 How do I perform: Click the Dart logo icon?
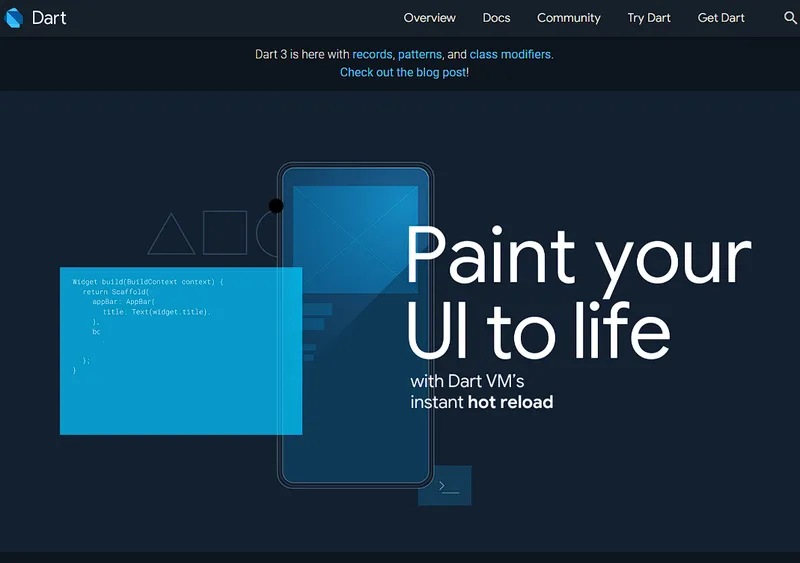click(14, 18)
